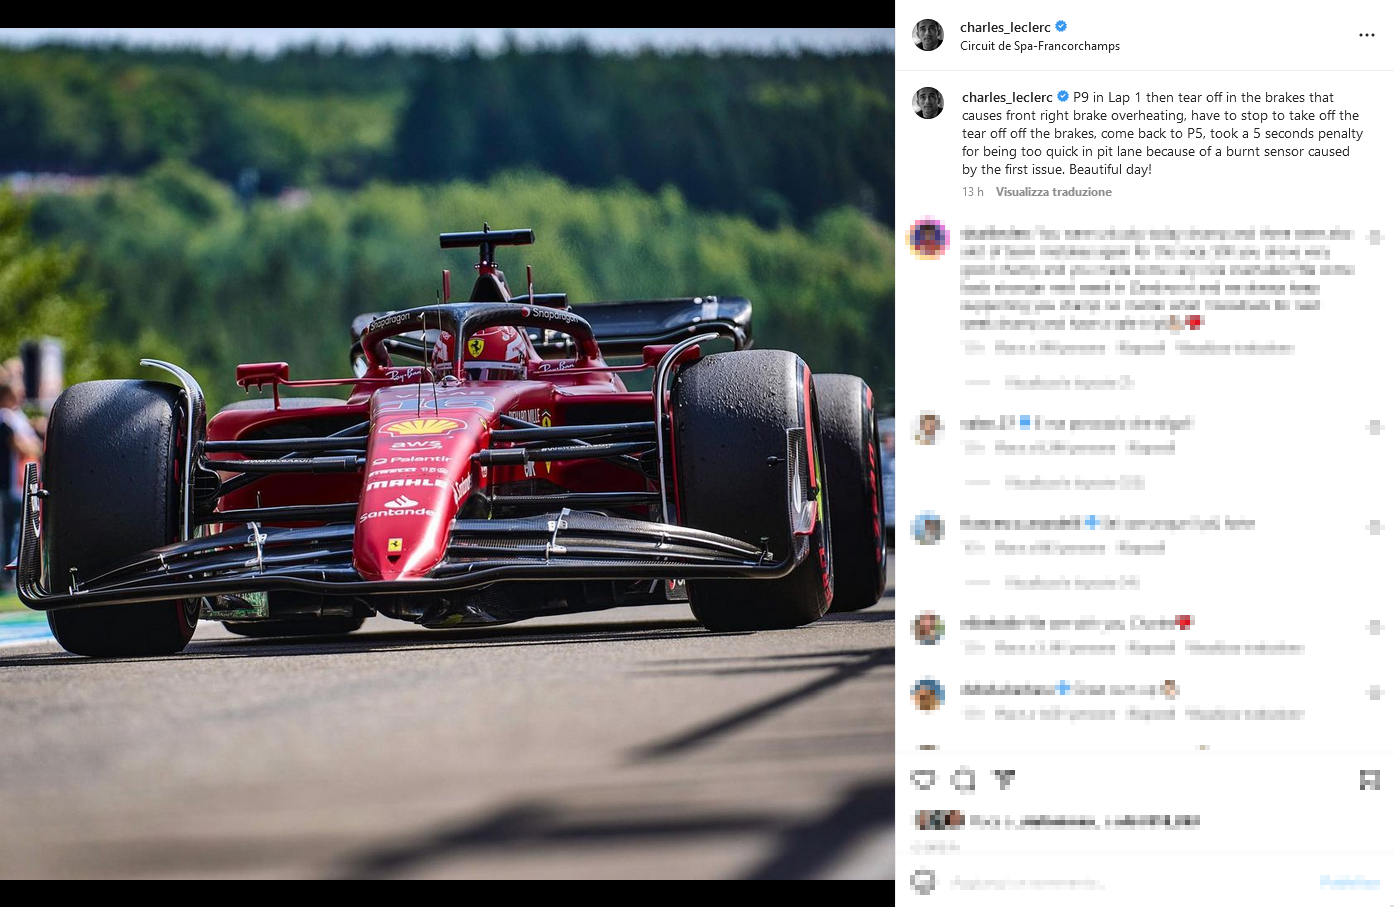The height and width of the screenshot is (907, 1394).
Task: Open the three-dot more options menu
Action: pyautogui.click(x=1366, y=35)
